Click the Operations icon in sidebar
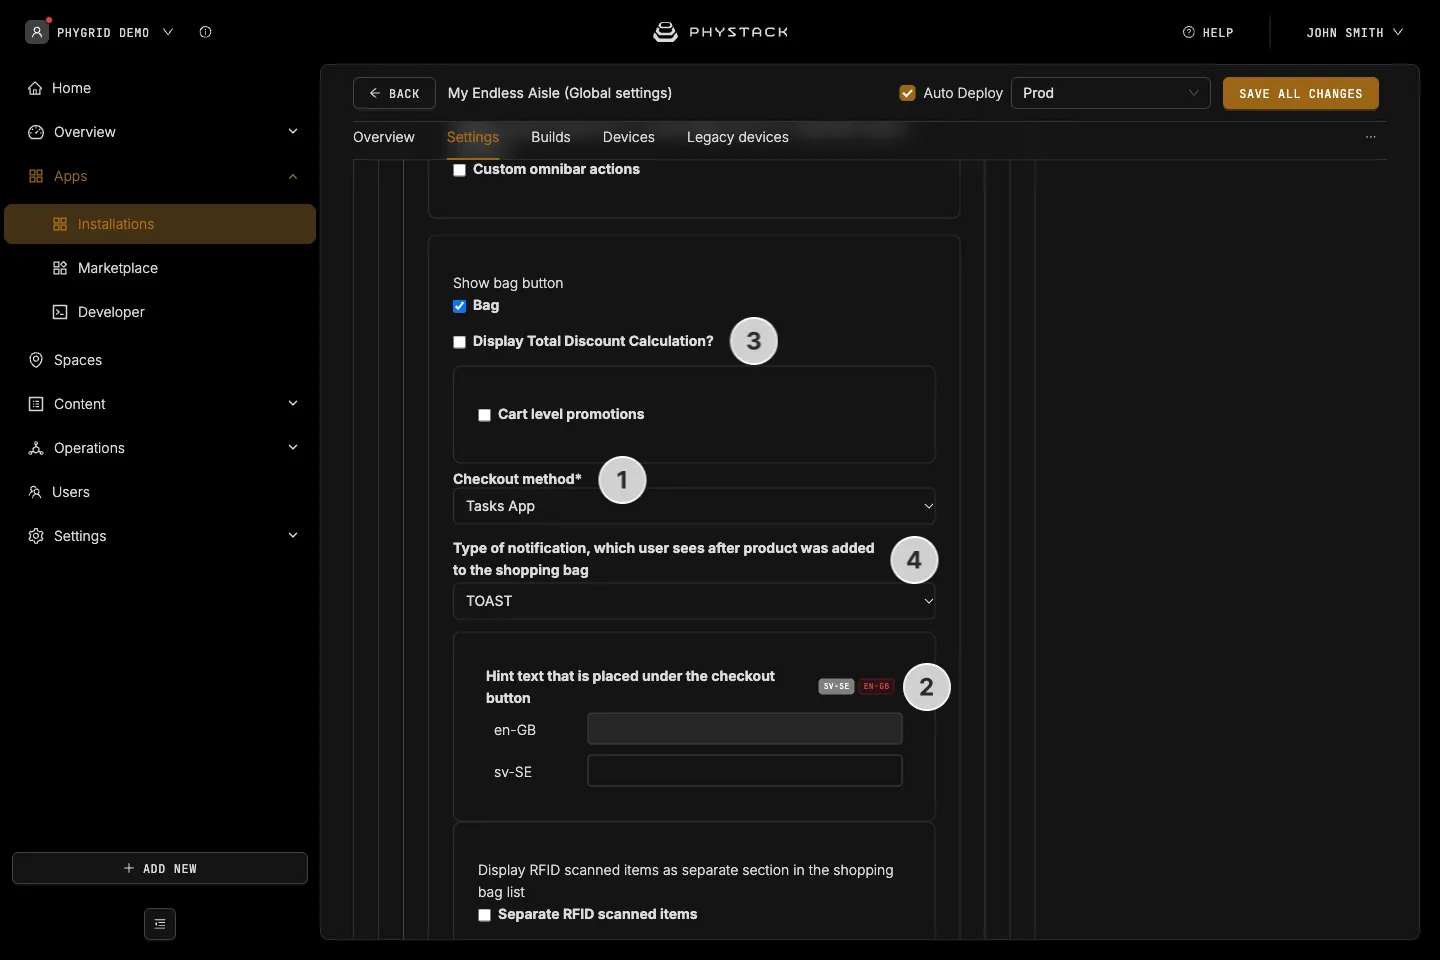This screenshot has width=1440, height=960. coord(36,448)
